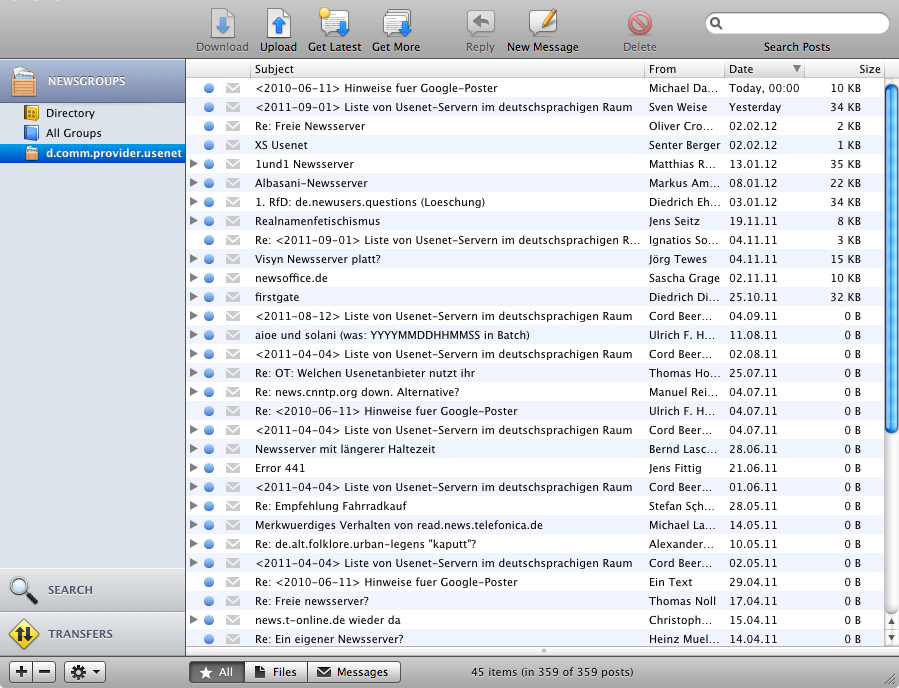Image resolution: width=899 pixels, height=688 pixels.
Task: Toggle unread dot for XS Usenet post
Action: 209,145
